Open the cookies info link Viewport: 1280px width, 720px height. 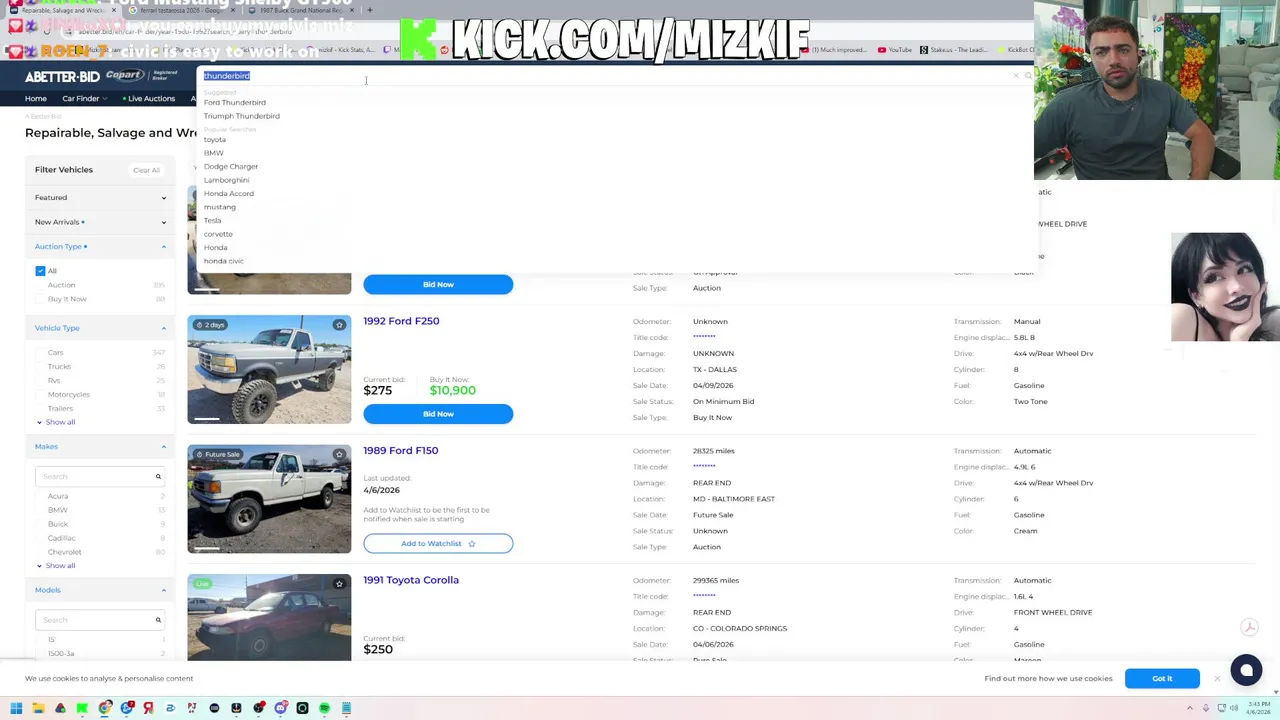point(1048,679)
